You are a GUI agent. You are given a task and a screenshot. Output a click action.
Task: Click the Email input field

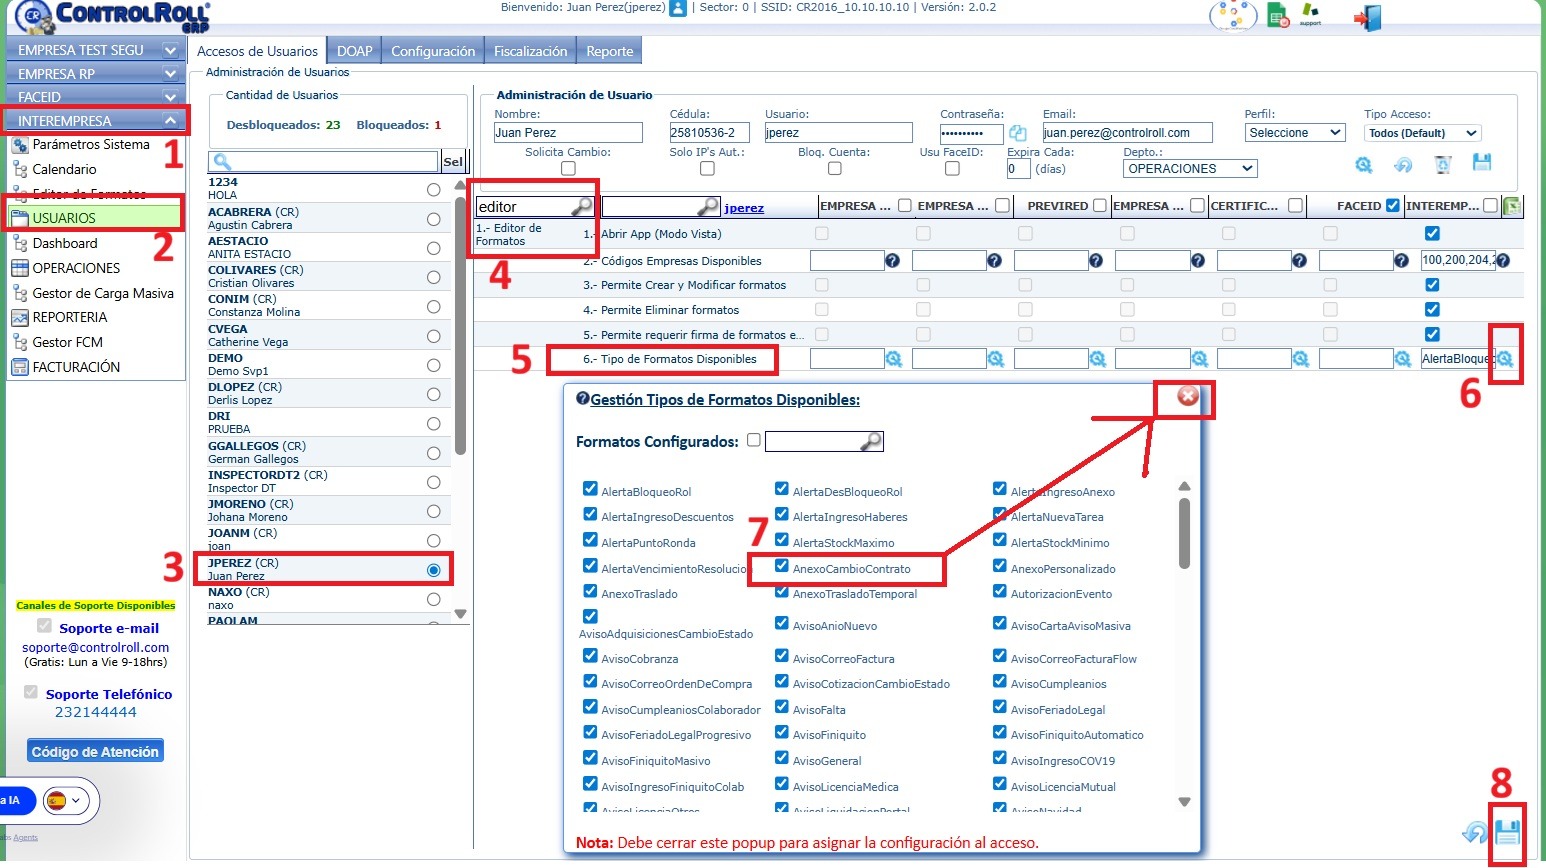1127,133
